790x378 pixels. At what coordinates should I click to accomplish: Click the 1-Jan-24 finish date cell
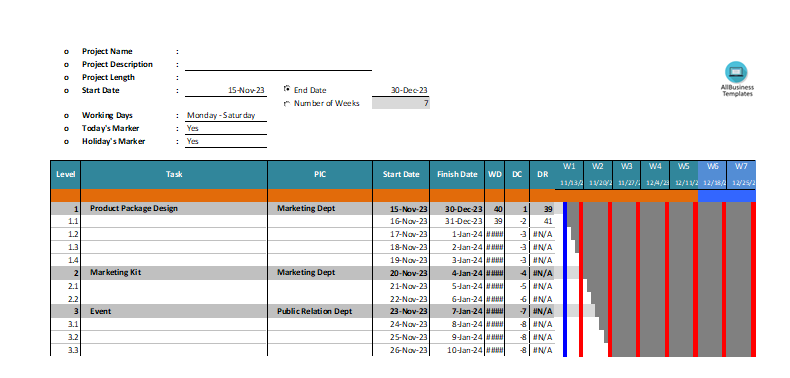click(x=457, y=234)
